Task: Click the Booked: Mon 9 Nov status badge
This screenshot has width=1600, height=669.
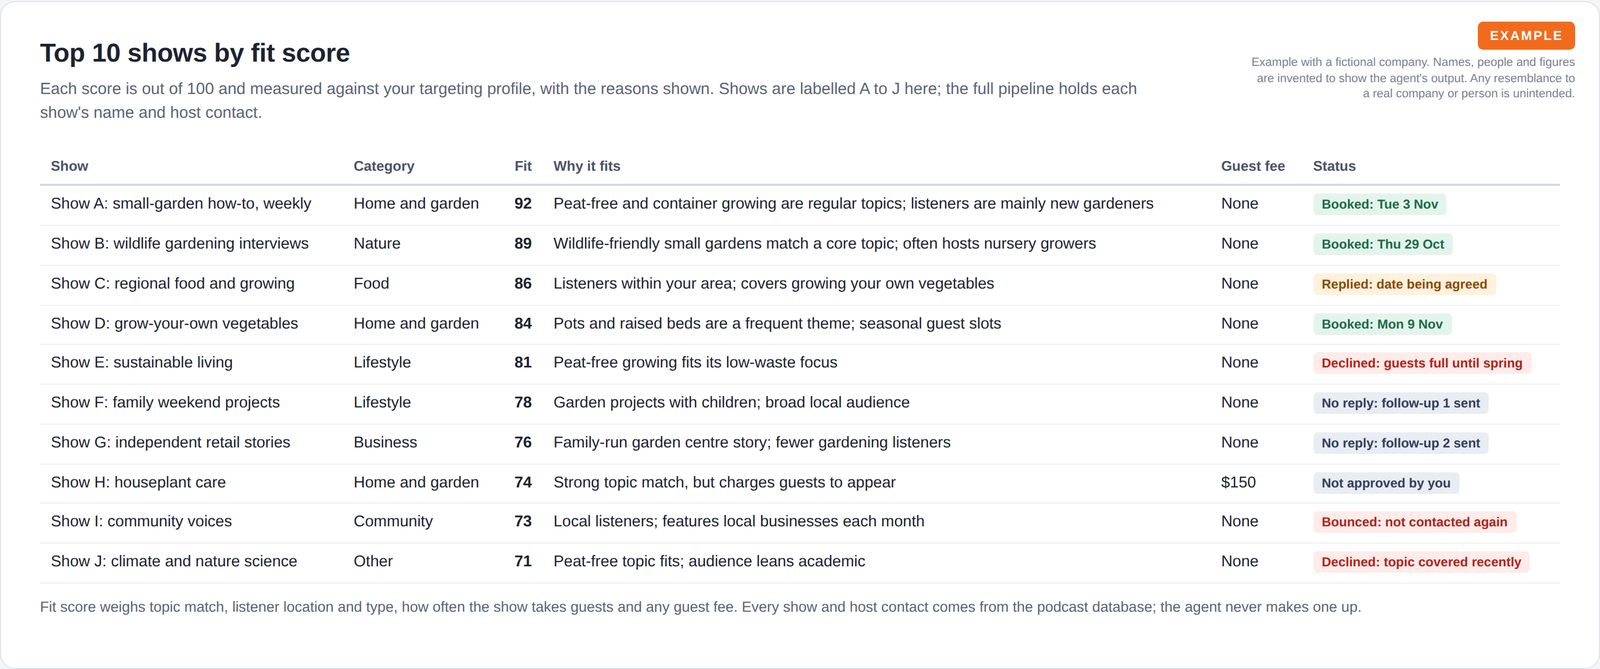Action: (1382, 324)
